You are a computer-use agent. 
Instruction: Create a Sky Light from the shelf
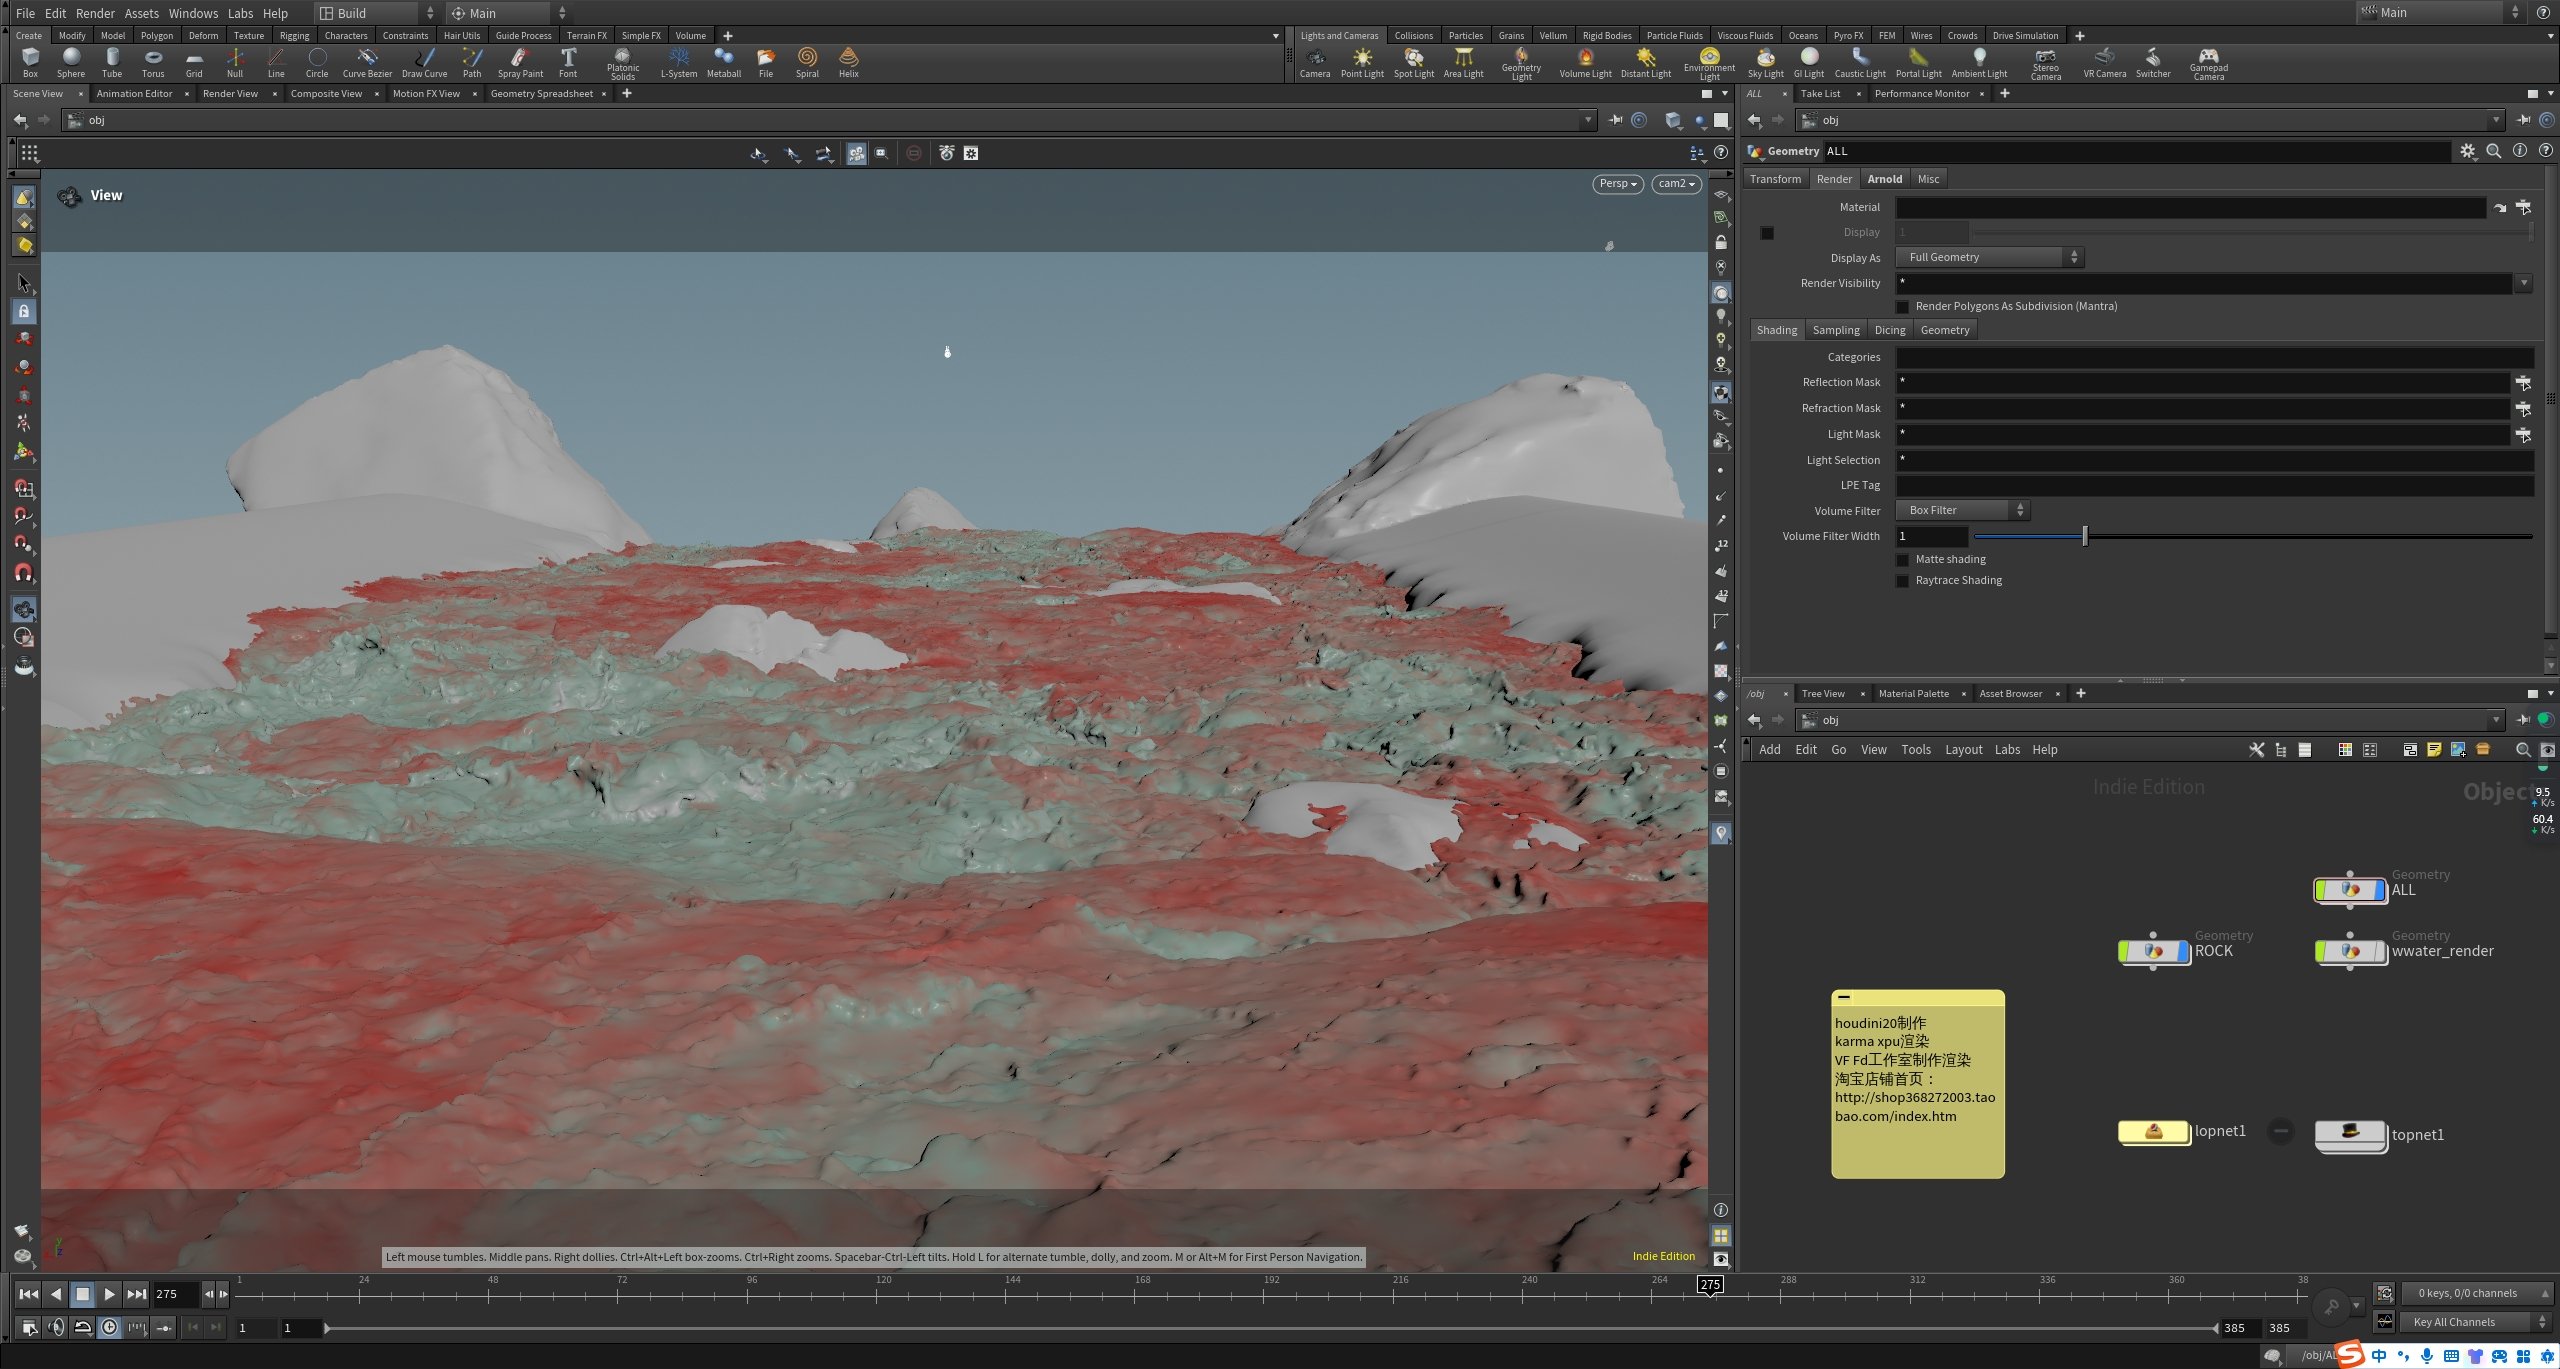click(1767, 62)
